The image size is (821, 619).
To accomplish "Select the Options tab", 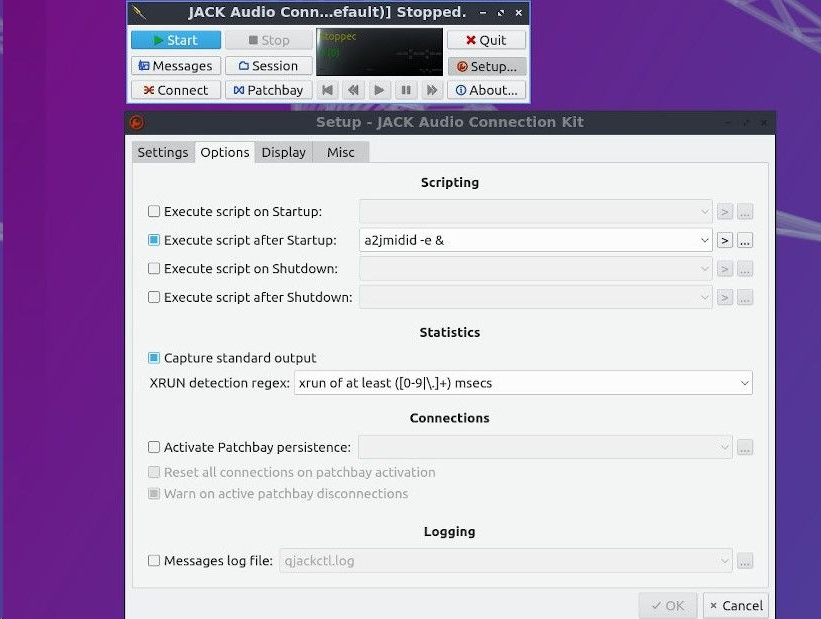I will [x=225, y=152].
